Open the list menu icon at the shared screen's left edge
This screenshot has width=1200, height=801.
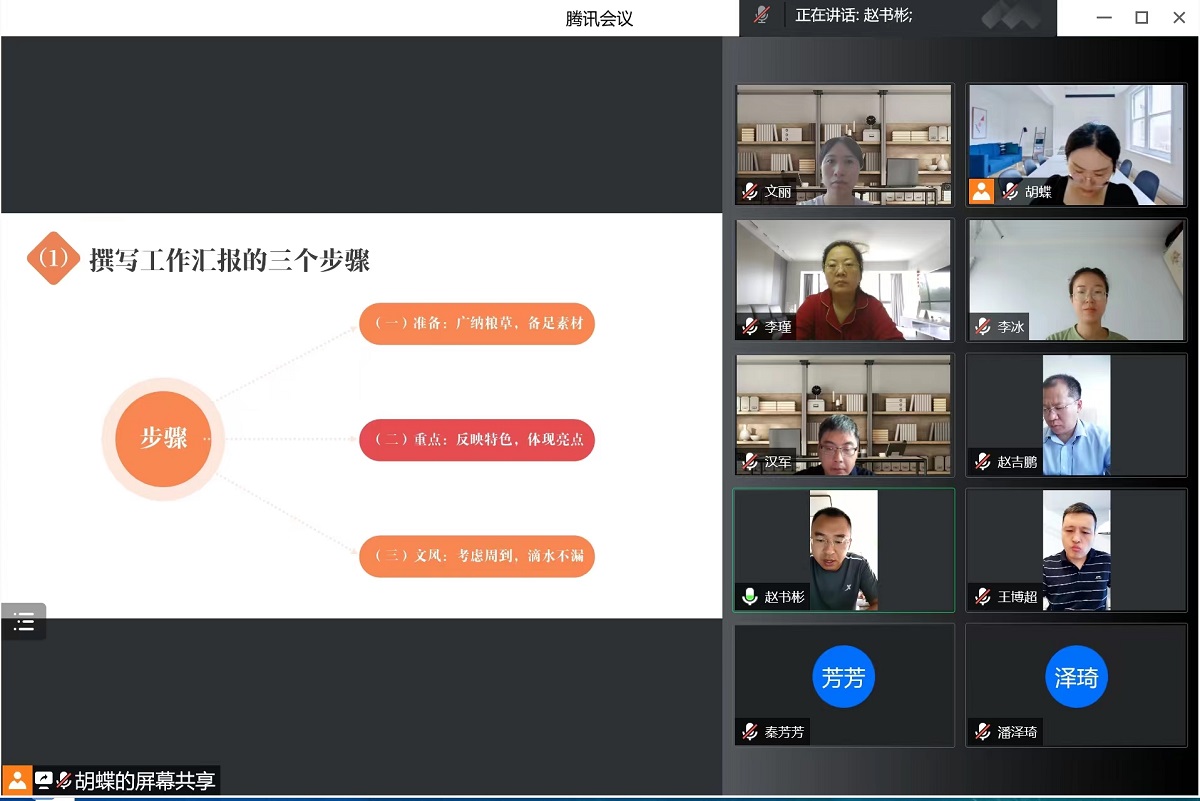(24, 622)
